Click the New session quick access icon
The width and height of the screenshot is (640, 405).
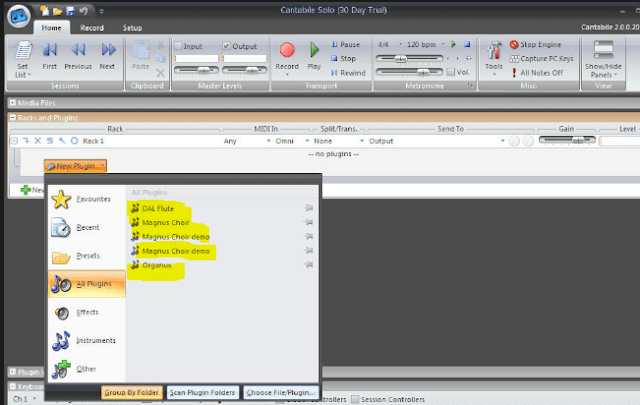[44, 11]
